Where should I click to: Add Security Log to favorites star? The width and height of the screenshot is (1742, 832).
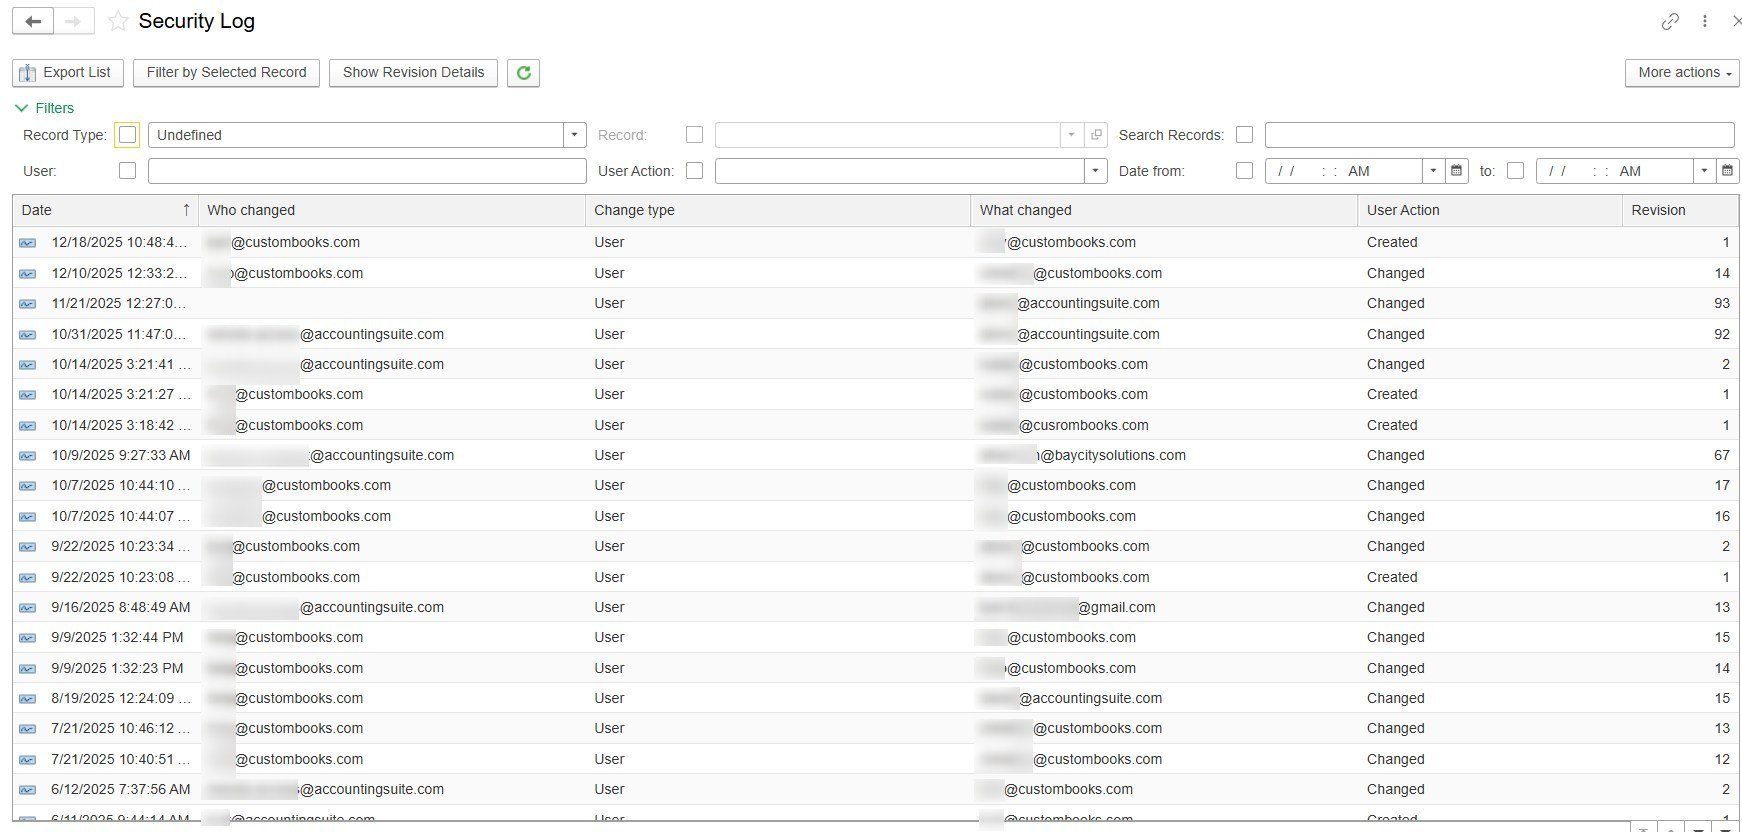coord(118,21)
